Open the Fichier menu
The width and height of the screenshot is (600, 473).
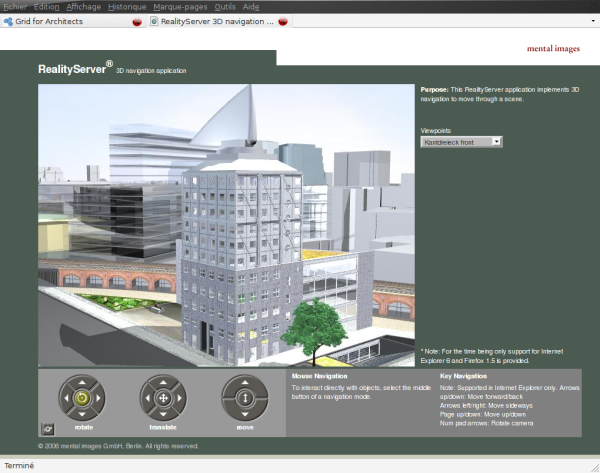click(14, 6)
